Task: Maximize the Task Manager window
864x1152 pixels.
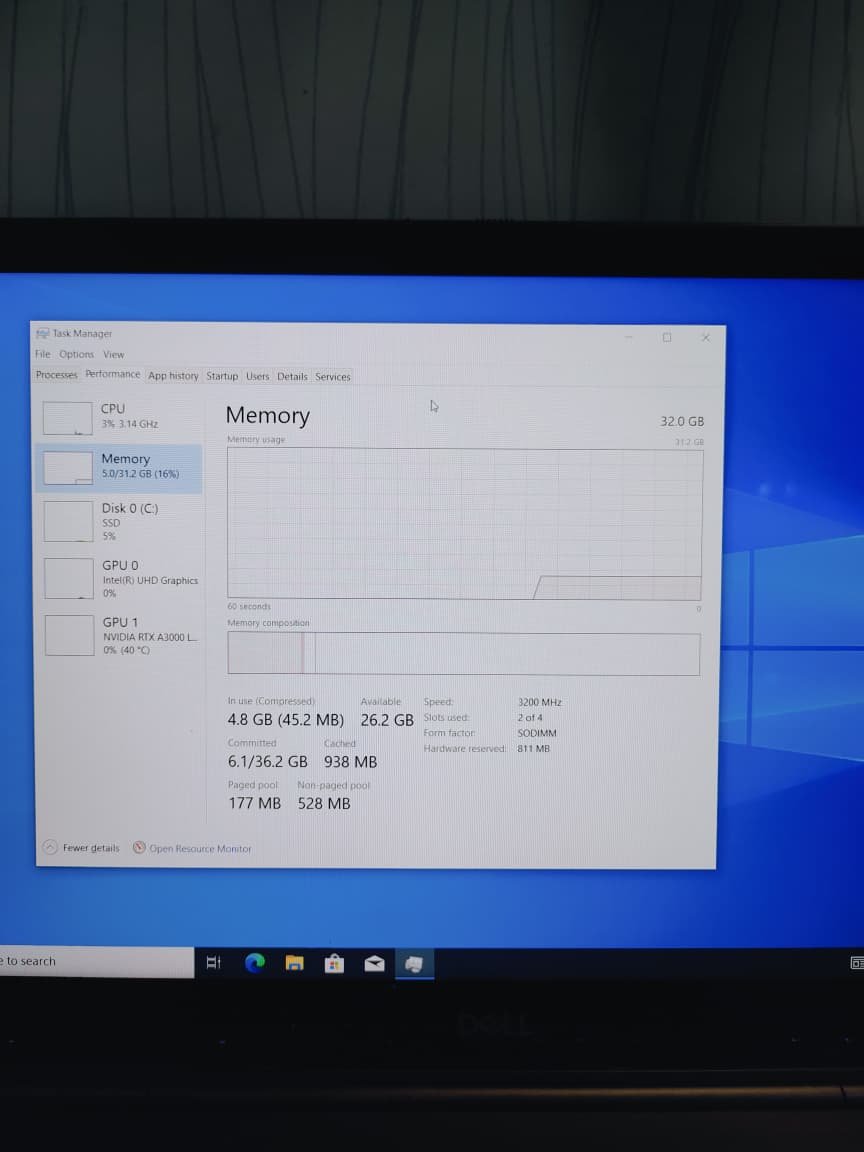Action: click(667, 337)
